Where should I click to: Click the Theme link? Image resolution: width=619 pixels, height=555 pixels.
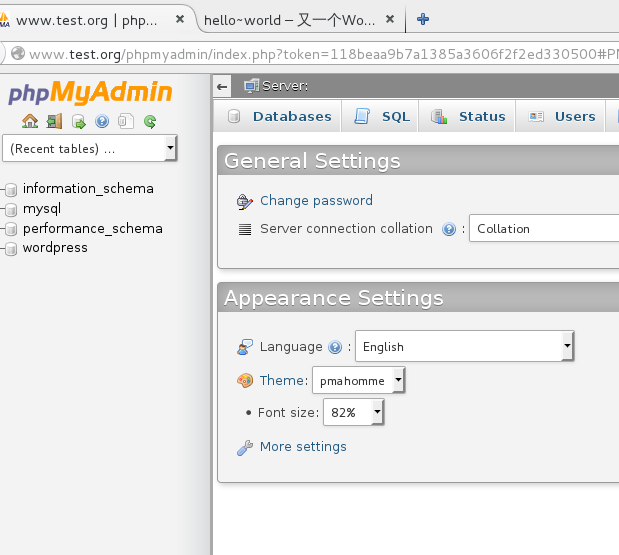[x=282, y=381]
